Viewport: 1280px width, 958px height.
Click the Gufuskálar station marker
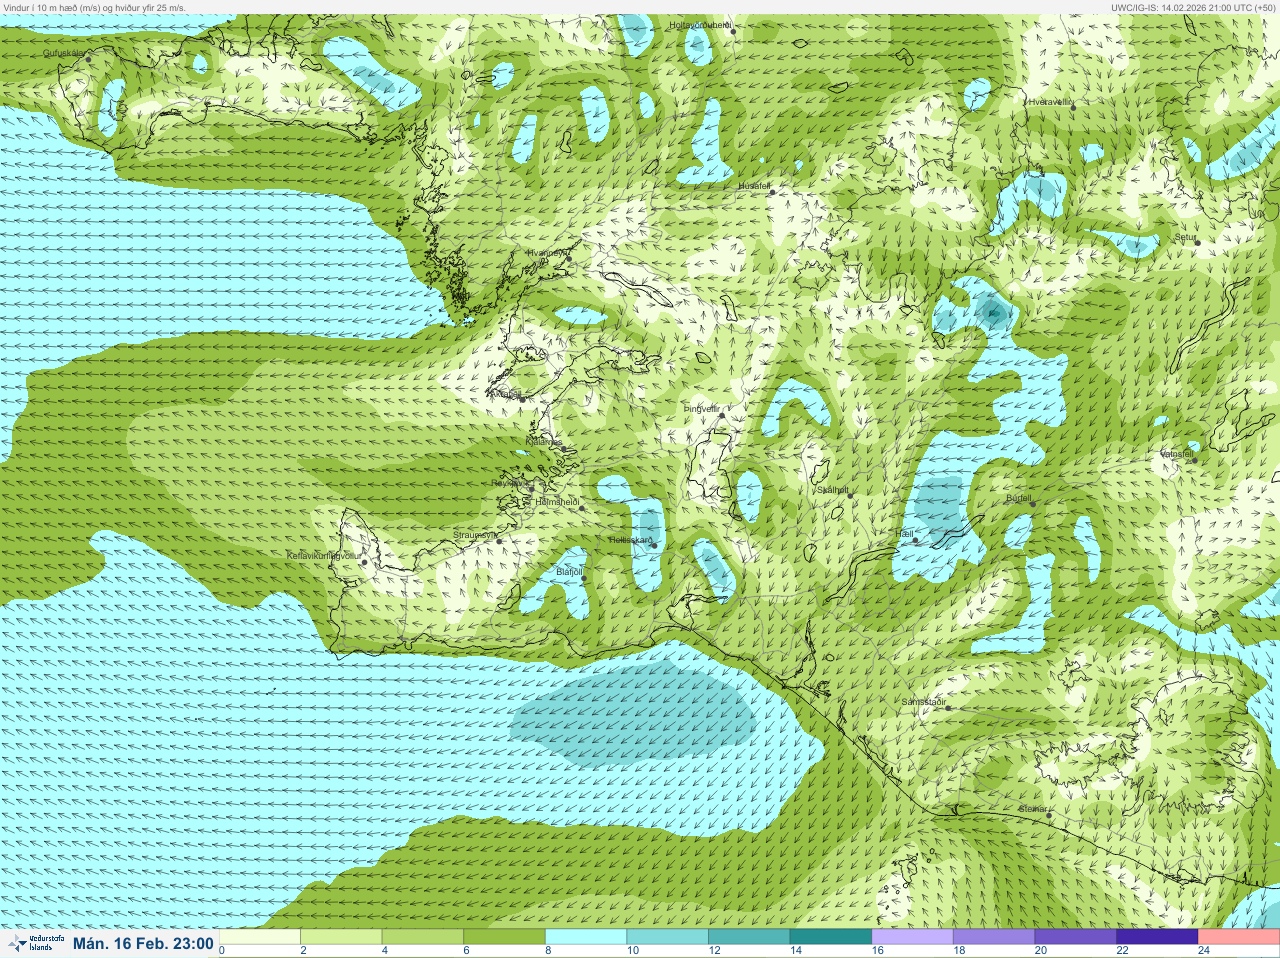click(x=88, y=59)
